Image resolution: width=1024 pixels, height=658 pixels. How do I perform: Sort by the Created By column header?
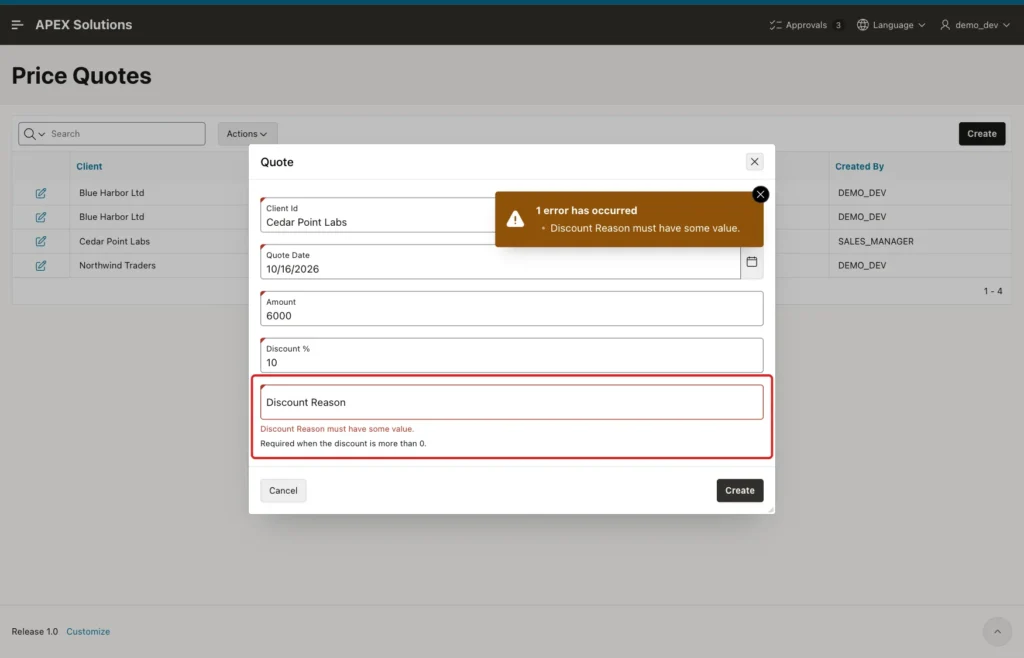click(859, 166)
